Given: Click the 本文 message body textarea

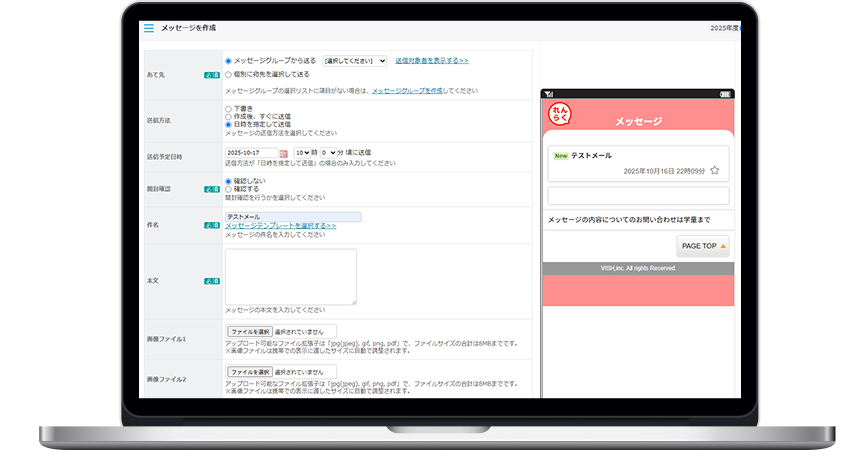Looking at the screenshot, I should 291,277.
